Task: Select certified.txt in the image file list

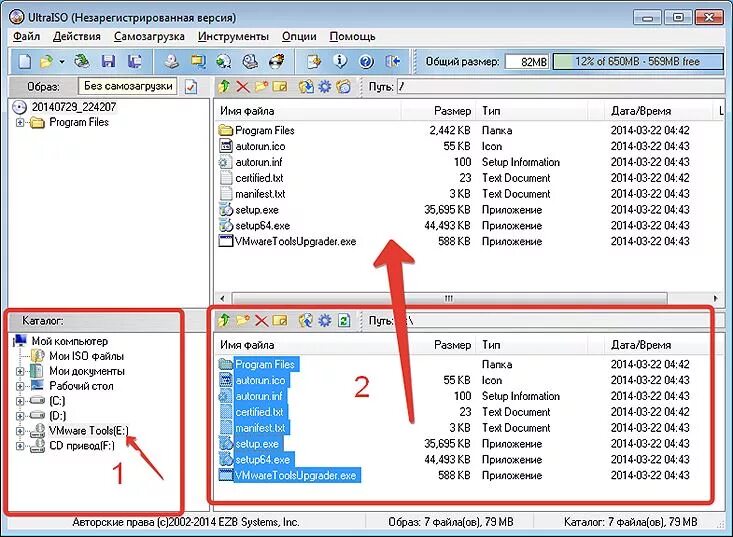Action: (x=259, y=178)
